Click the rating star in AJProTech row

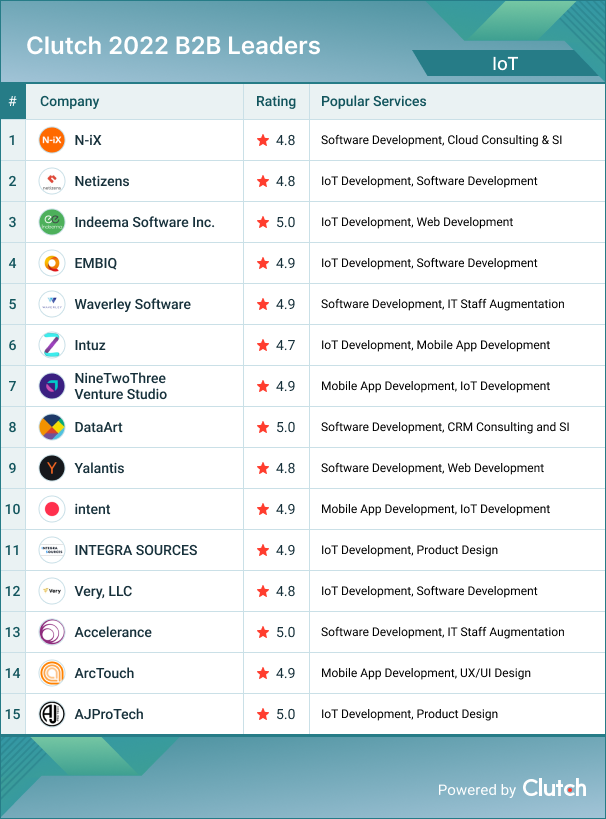click(x=263, y=714)
